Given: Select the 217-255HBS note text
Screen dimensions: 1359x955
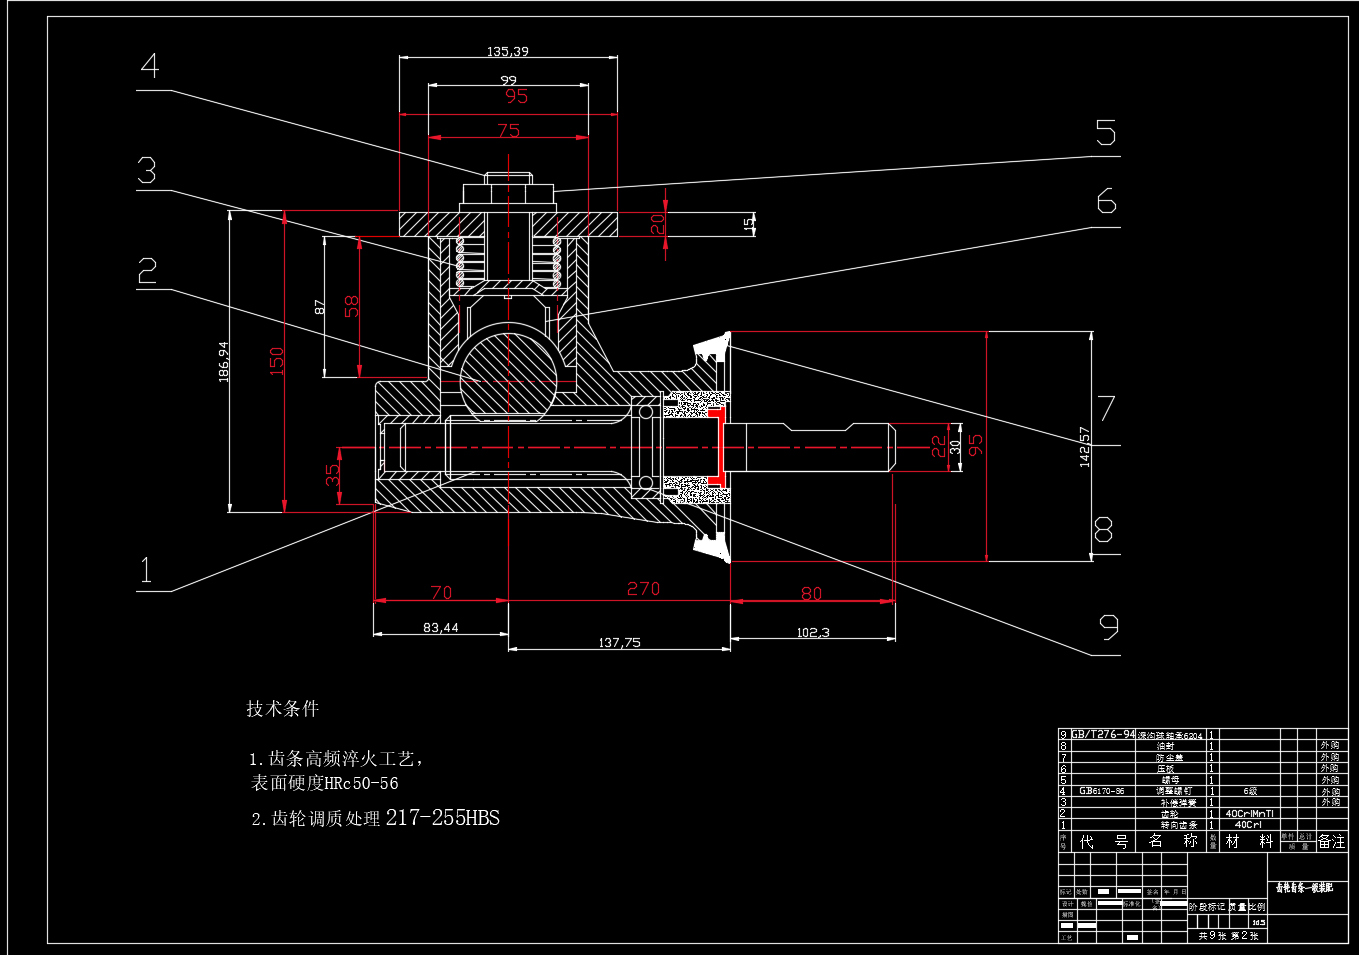Looking at the screenshot, I should (x=443, y=818).
